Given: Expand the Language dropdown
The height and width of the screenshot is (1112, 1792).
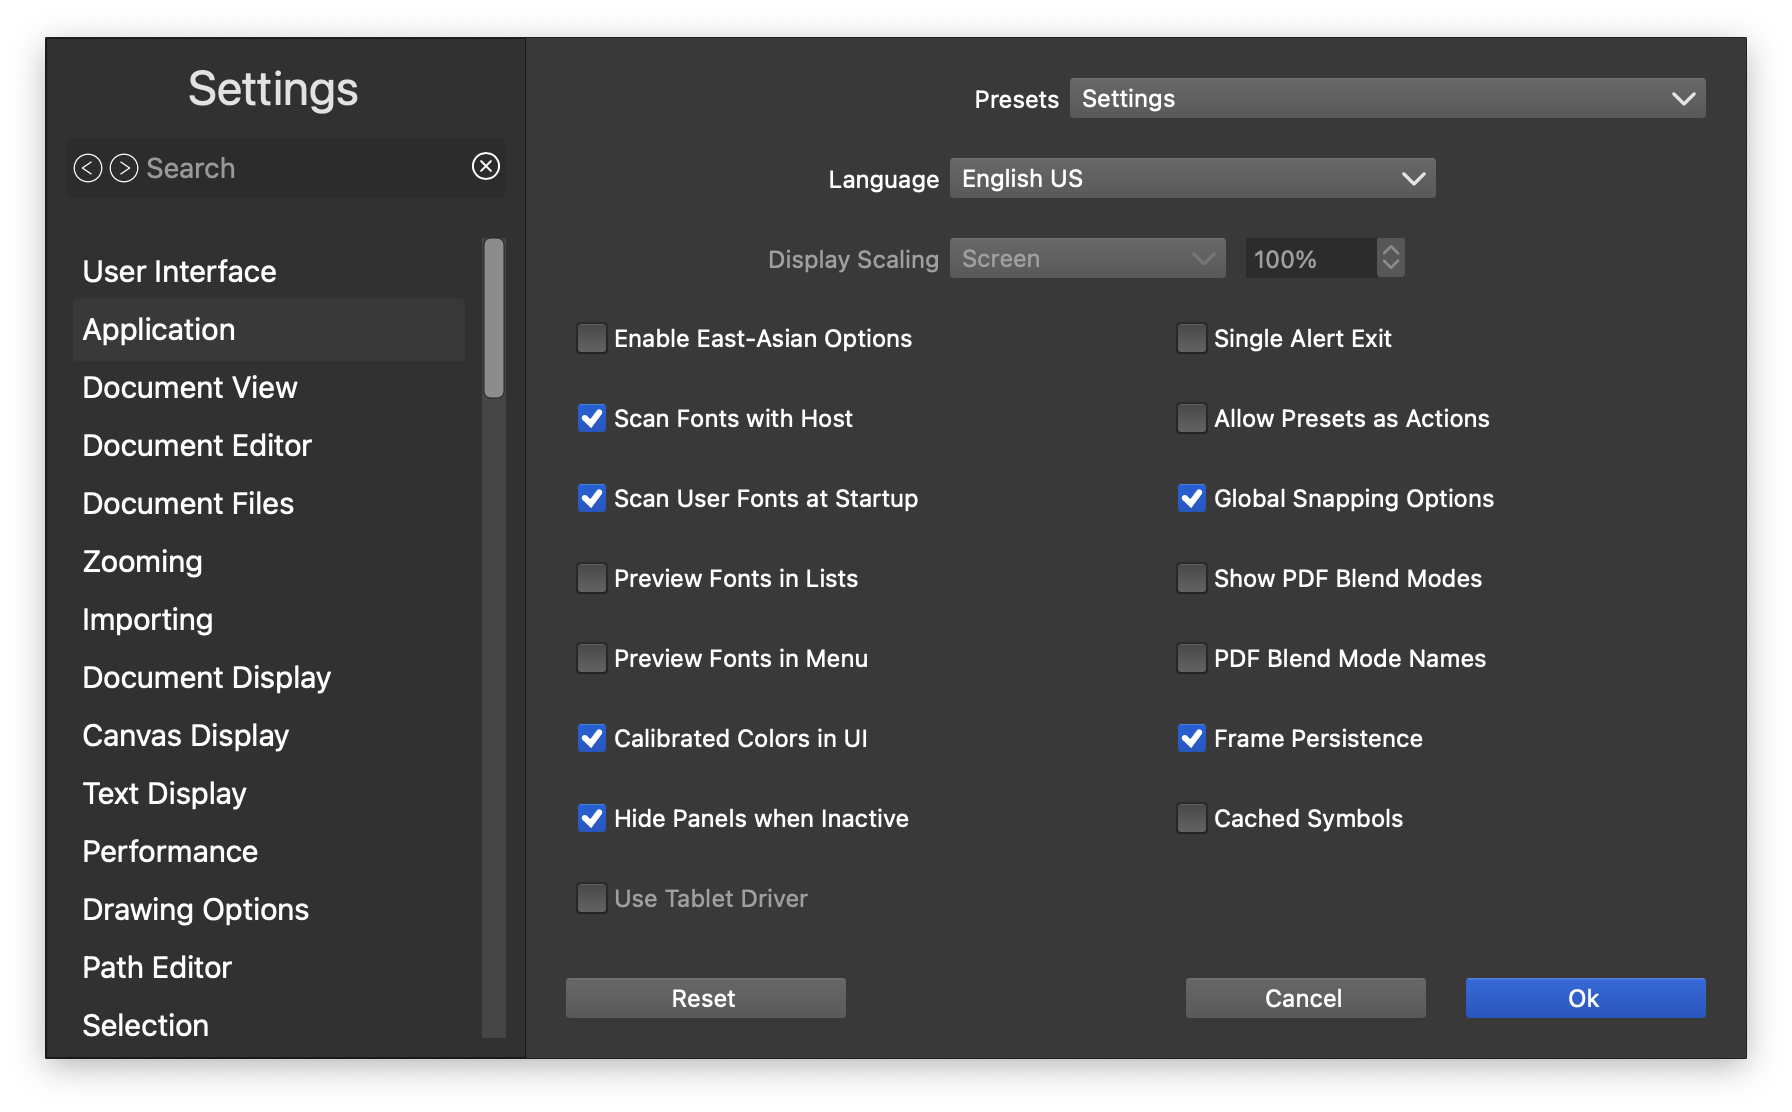Looking at the screenshot, I should tap(1192, 178).
